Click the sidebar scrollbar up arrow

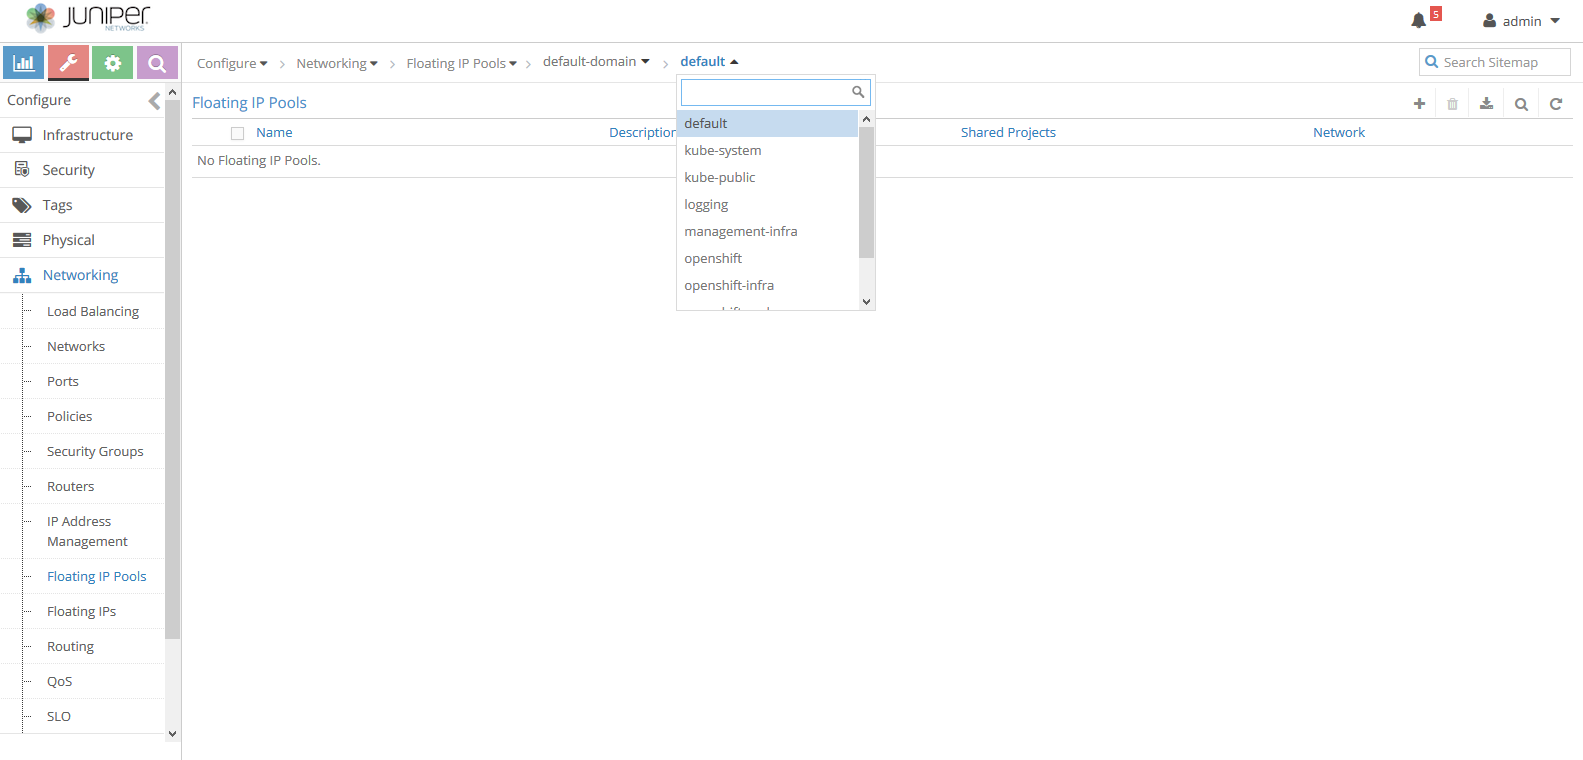172,92
